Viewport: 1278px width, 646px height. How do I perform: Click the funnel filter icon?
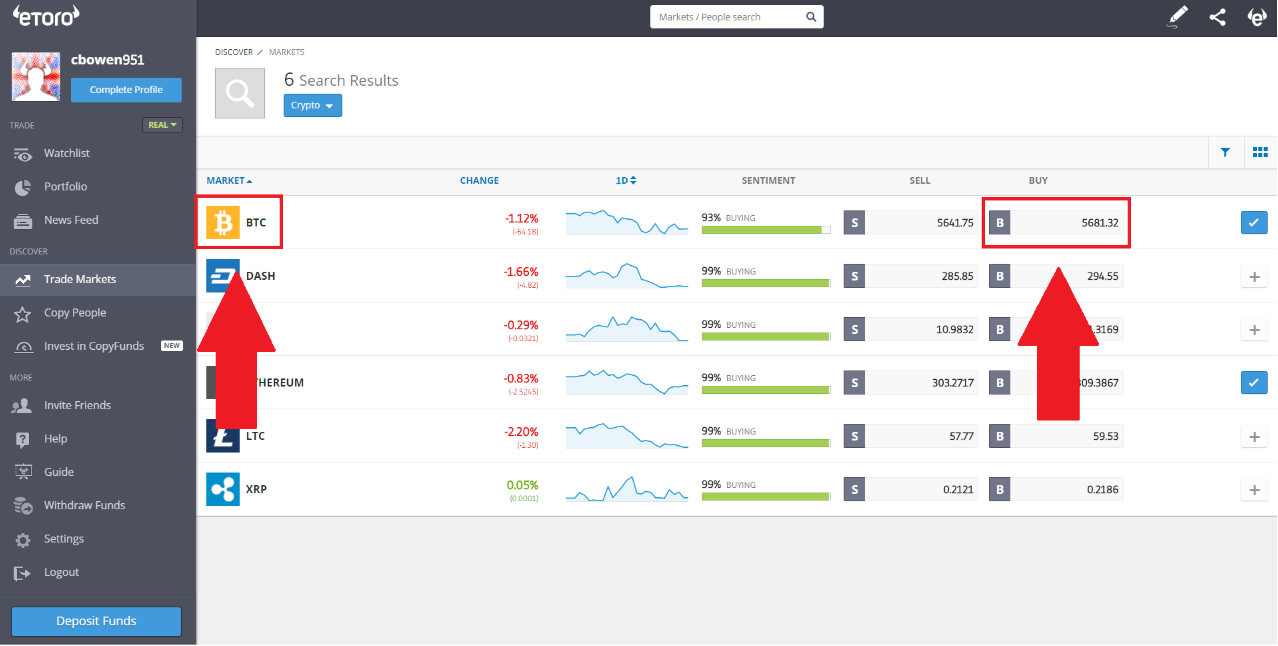pos(1225,152)
